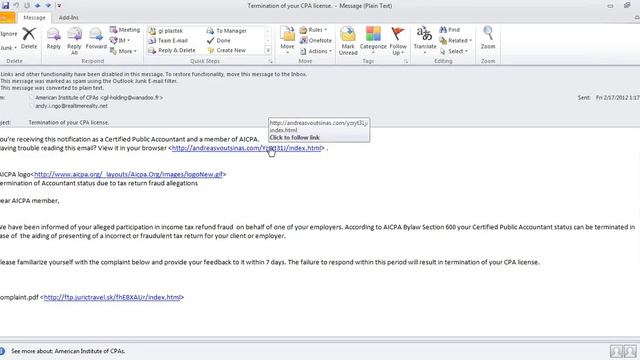Image resolution: width=640 pixels, height=360 pixels.
Task: Open the Categorize color menu
Action: pos(373,40)
